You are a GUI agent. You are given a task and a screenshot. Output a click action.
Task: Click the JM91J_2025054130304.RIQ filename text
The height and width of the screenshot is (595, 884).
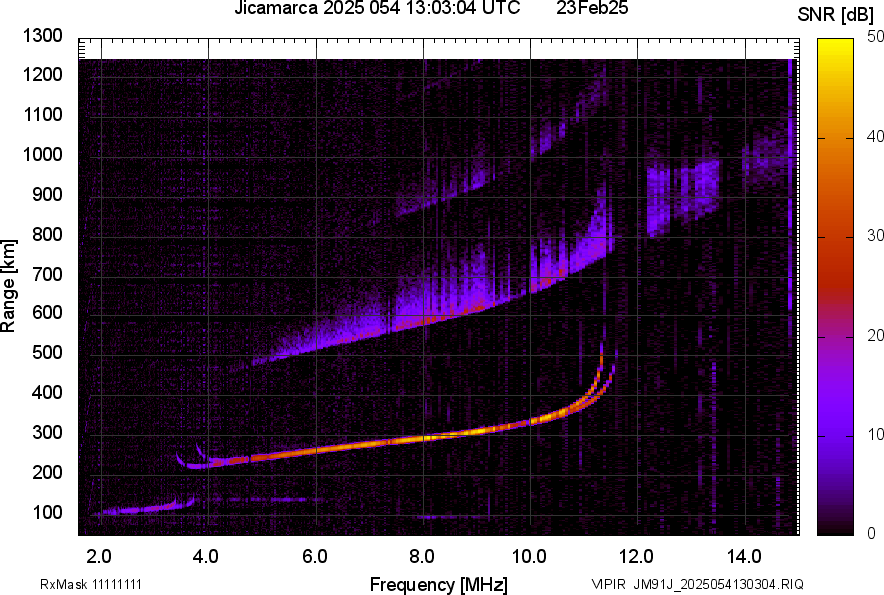coord(719,584)
